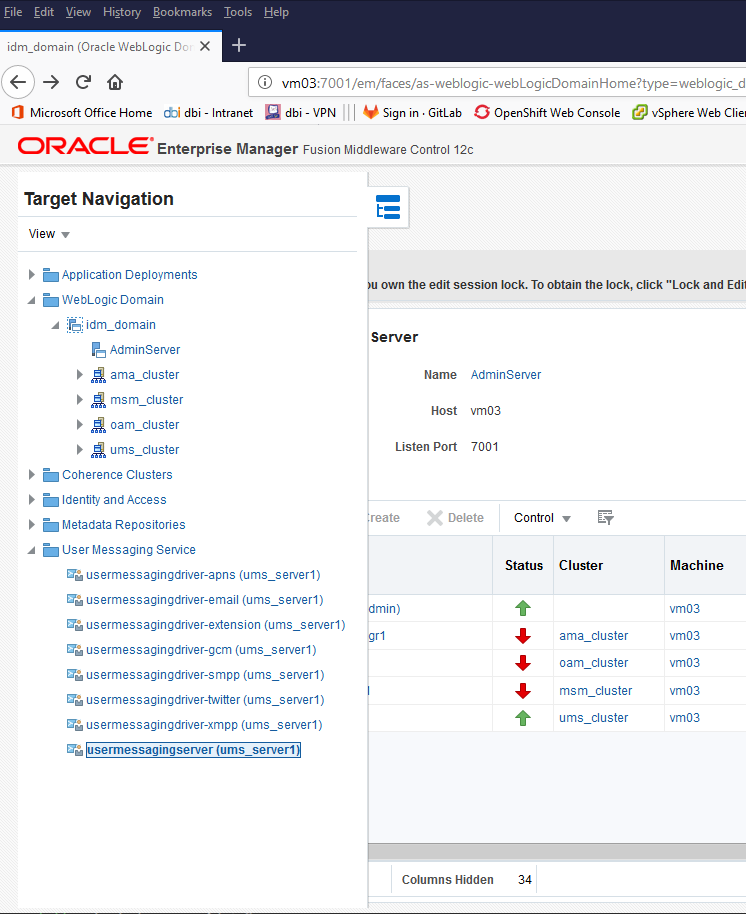Expand the oam_cluster node
The width and height of the screenshot is (746, 914).
[x=79, y=425]
